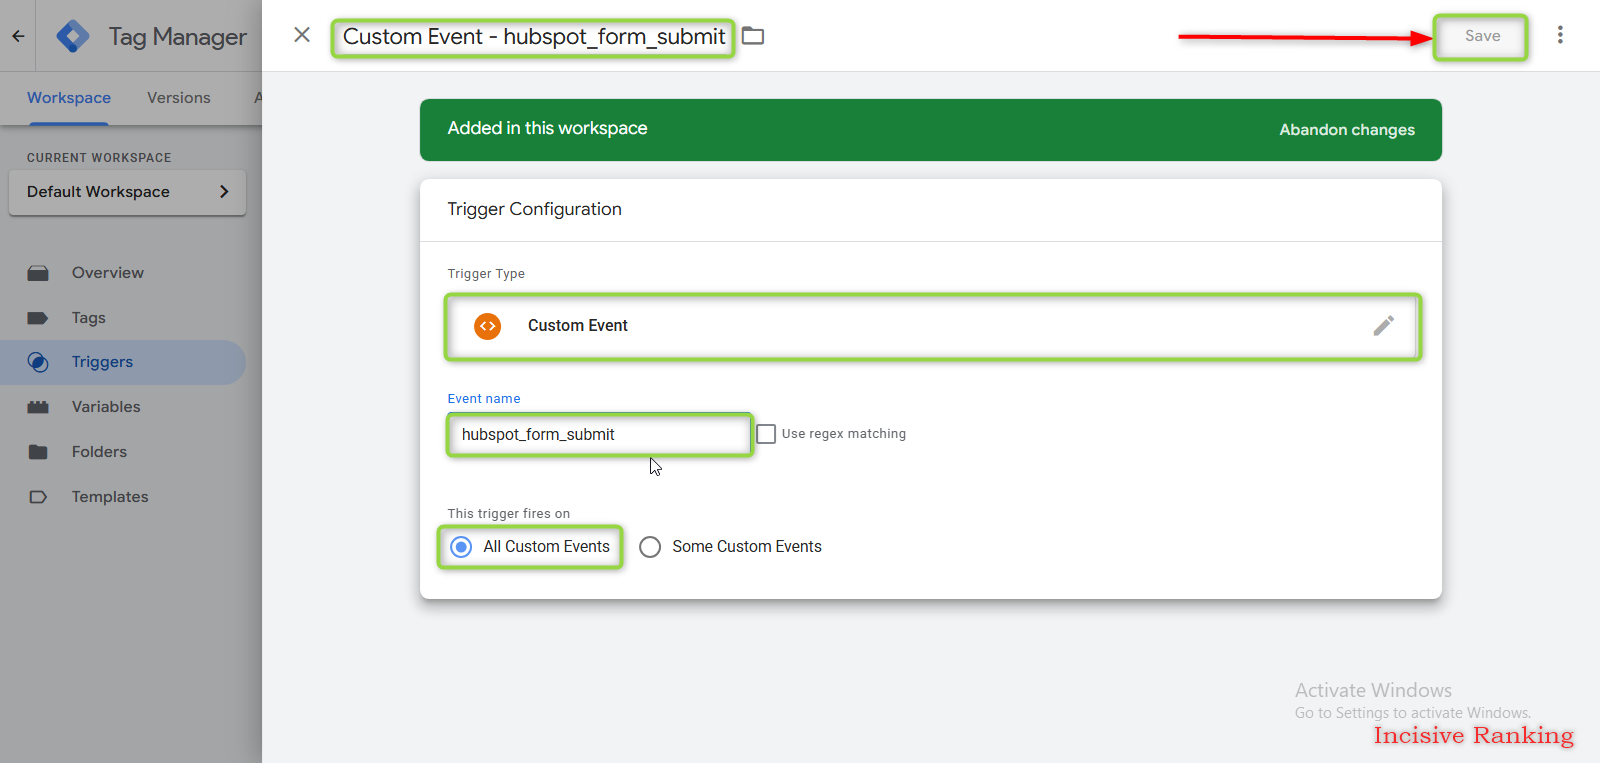
Task: Select All Custom Events radio button
Action: 461,547
